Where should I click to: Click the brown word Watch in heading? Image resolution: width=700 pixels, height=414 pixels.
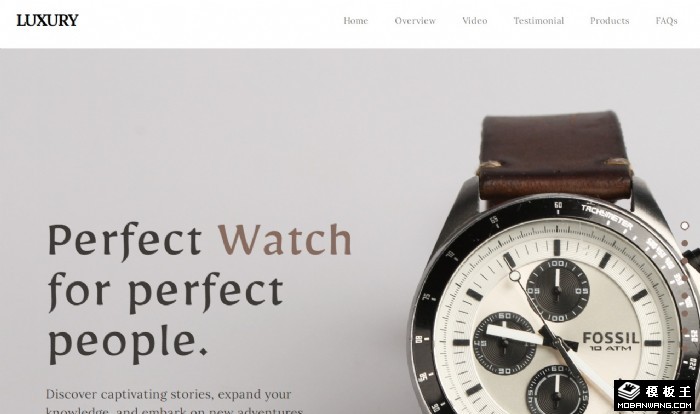[x=285, y=240]
